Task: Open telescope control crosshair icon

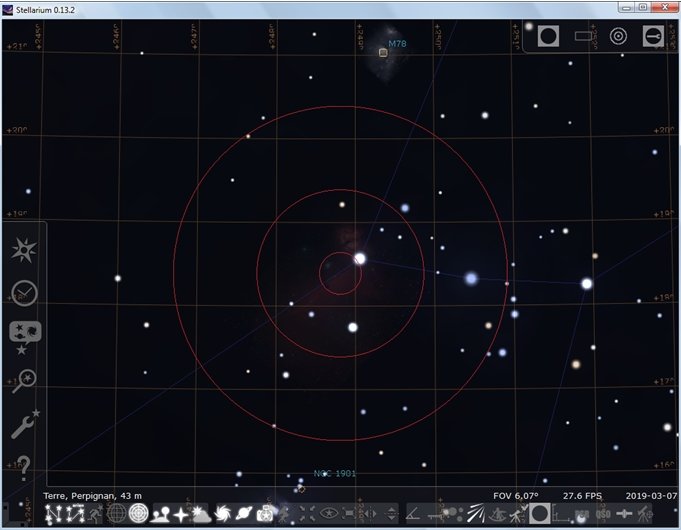Action: [645, 514]
